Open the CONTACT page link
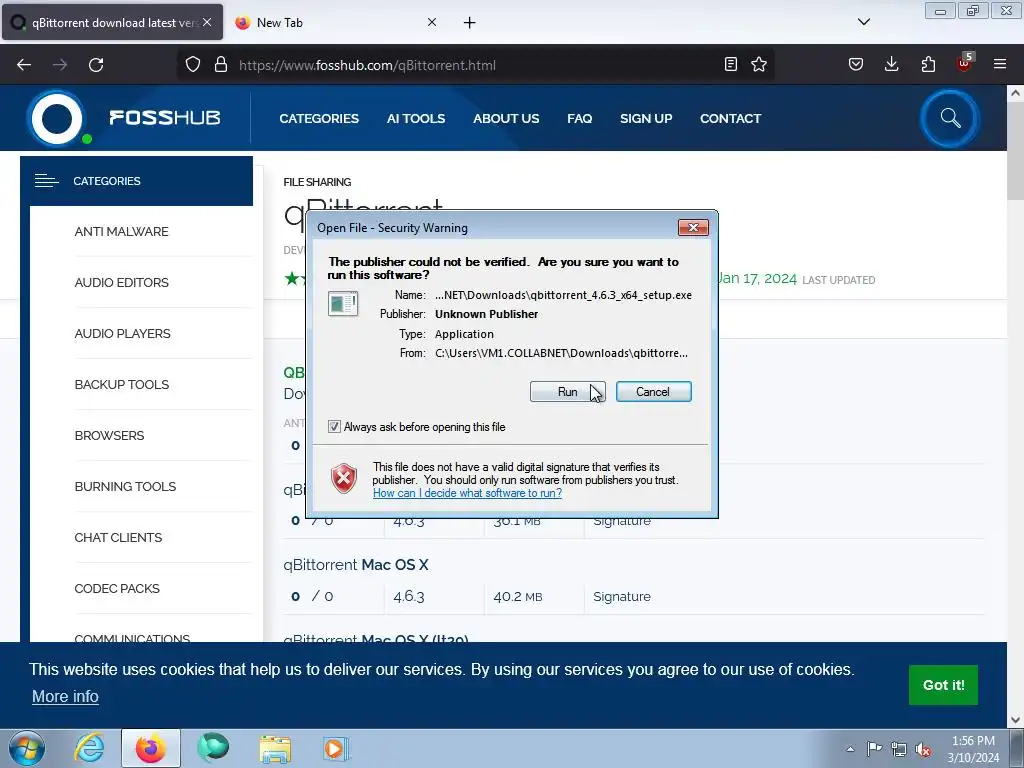This screenshot has height=768, width=1024. click(x=730, y=119)
